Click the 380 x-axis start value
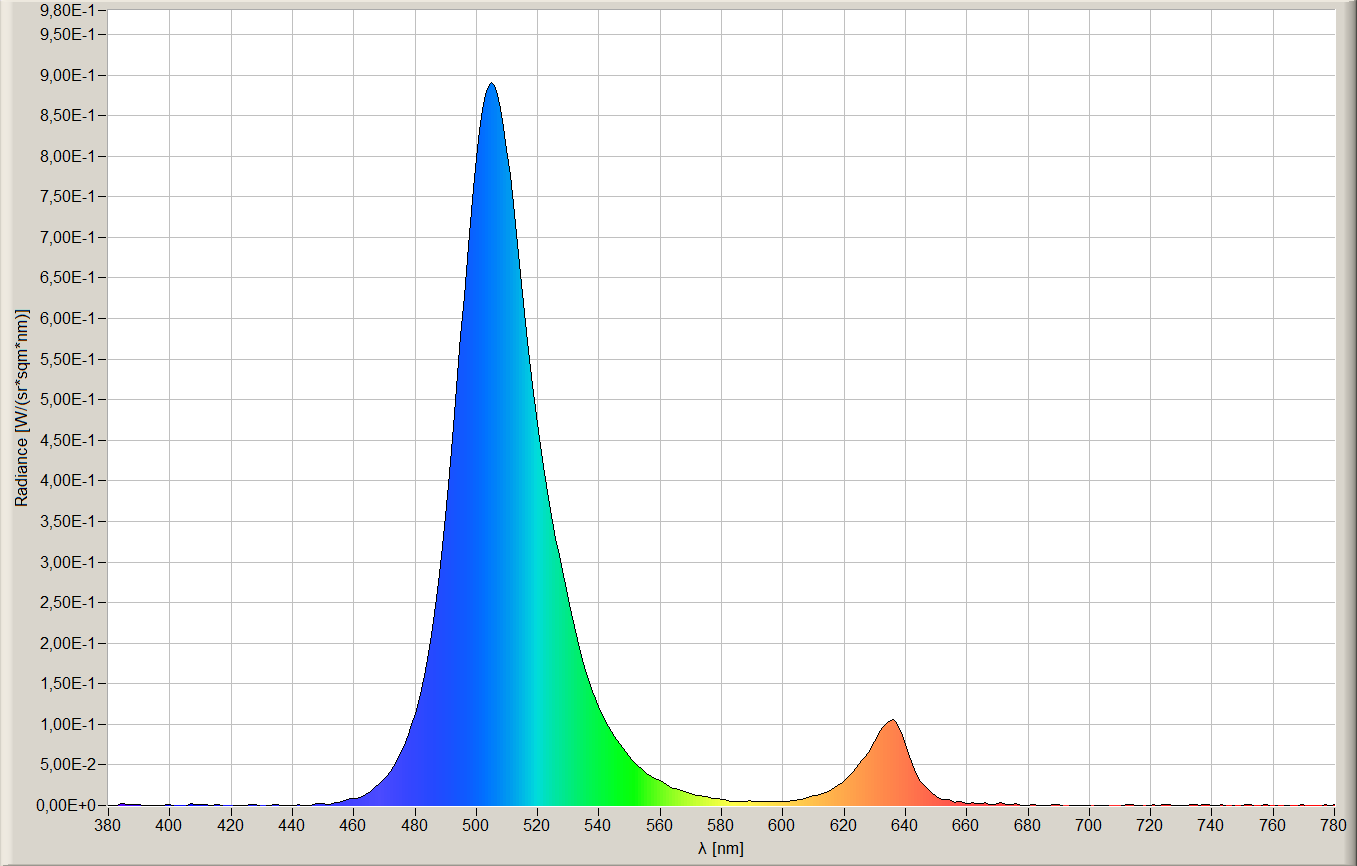This screenshot has width=1357, height=866. click(x=108, y=824)
